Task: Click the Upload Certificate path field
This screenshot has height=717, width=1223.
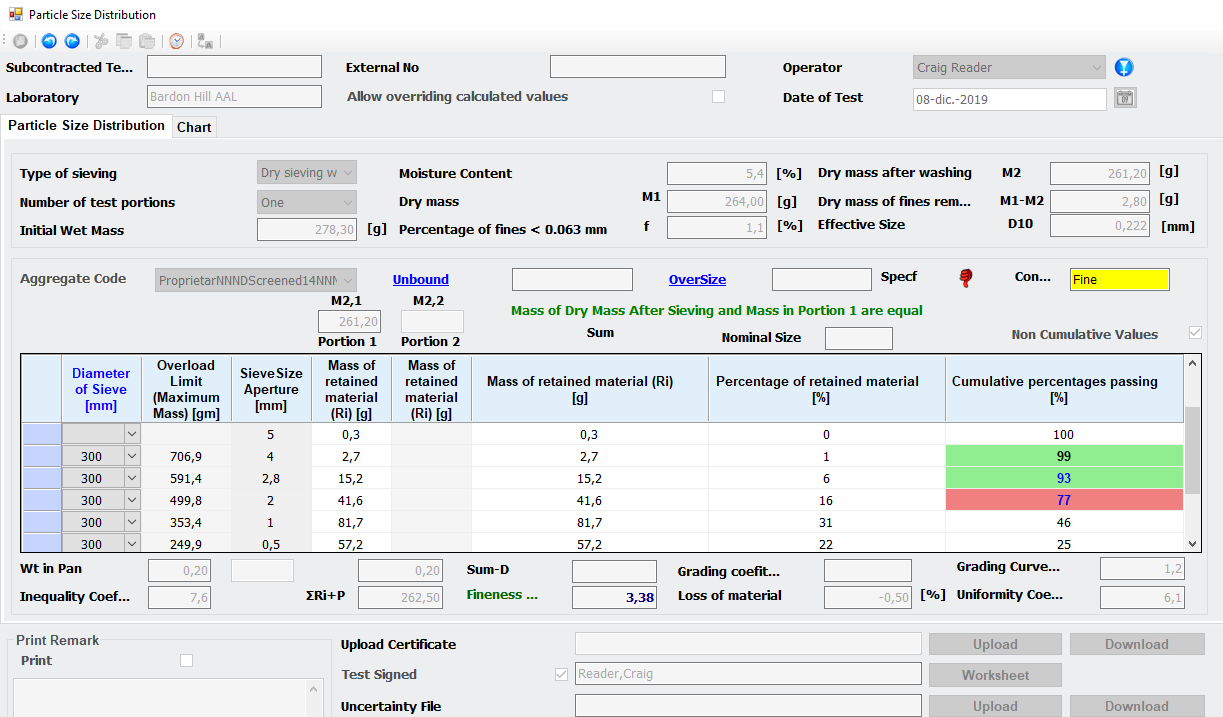Action: [x=748, y=644]
